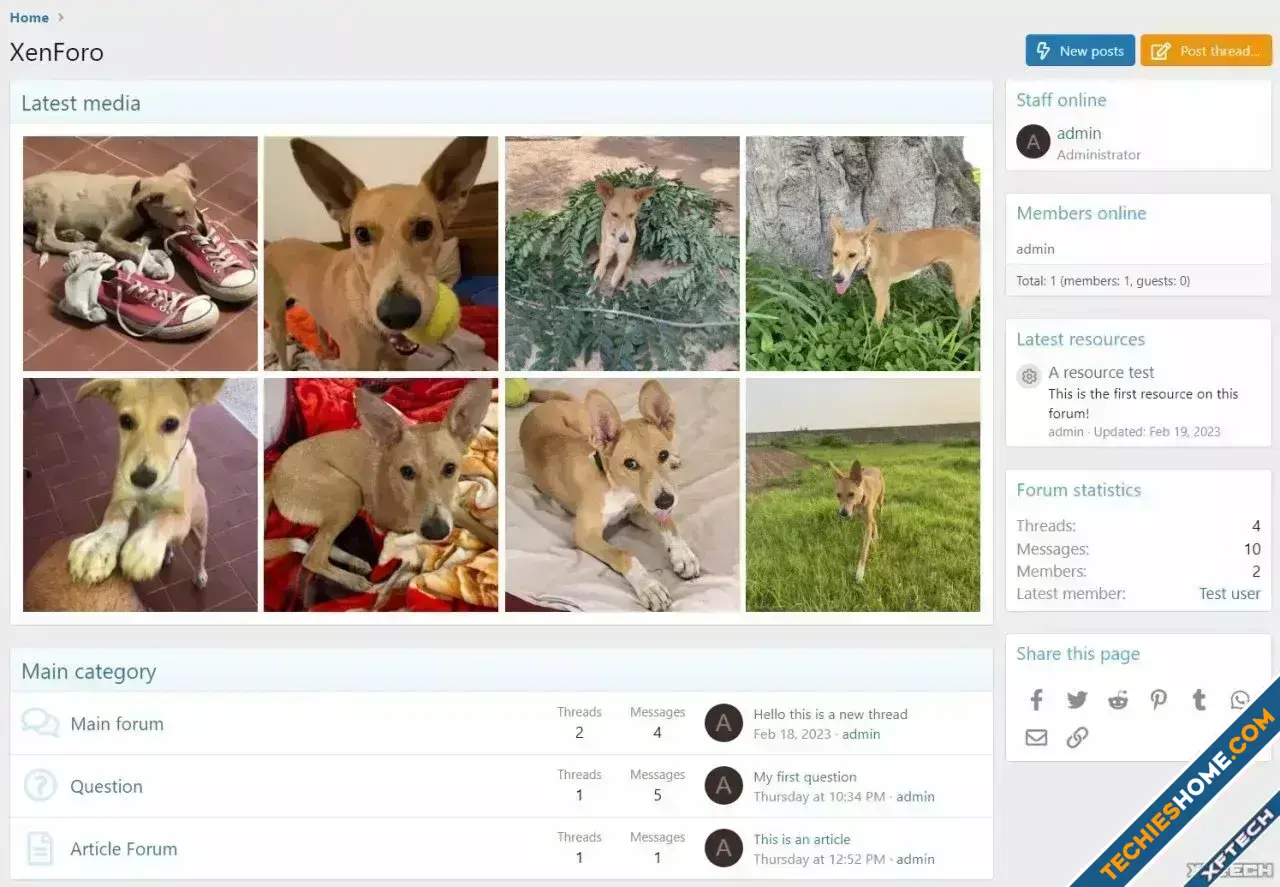This screenshot has width=1280, height=887.
Task: Open thread 'My first question'
Action: pyautogui.click(x=805, y=777)
